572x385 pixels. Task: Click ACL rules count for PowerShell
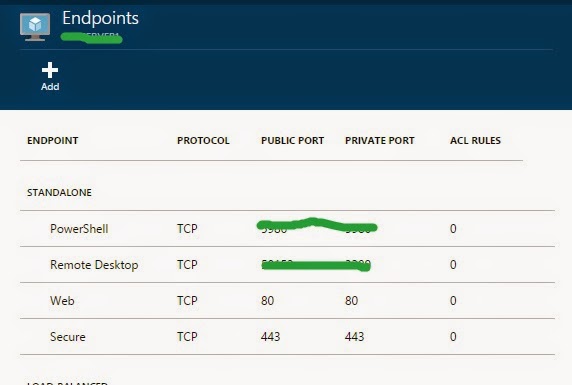point(453,229)
